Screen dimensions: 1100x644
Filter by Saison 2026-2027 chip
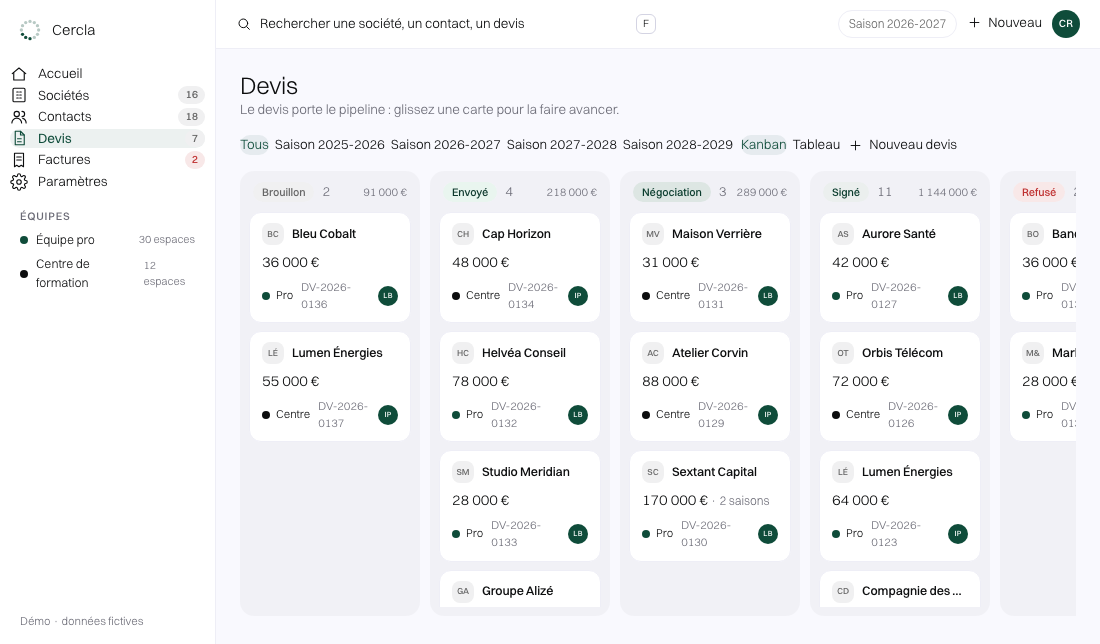click(445, 145)
